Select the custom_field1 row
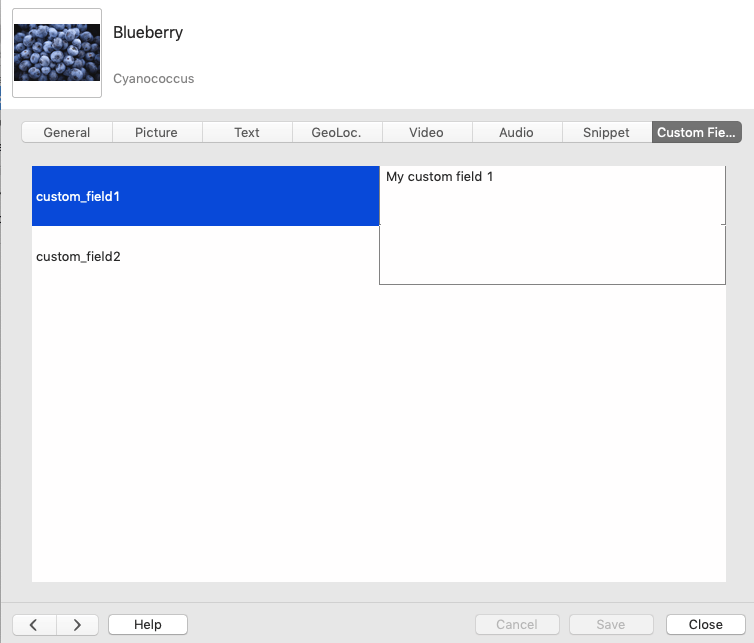The height and width of the screenshot is (643, 754). click(205, 196)
